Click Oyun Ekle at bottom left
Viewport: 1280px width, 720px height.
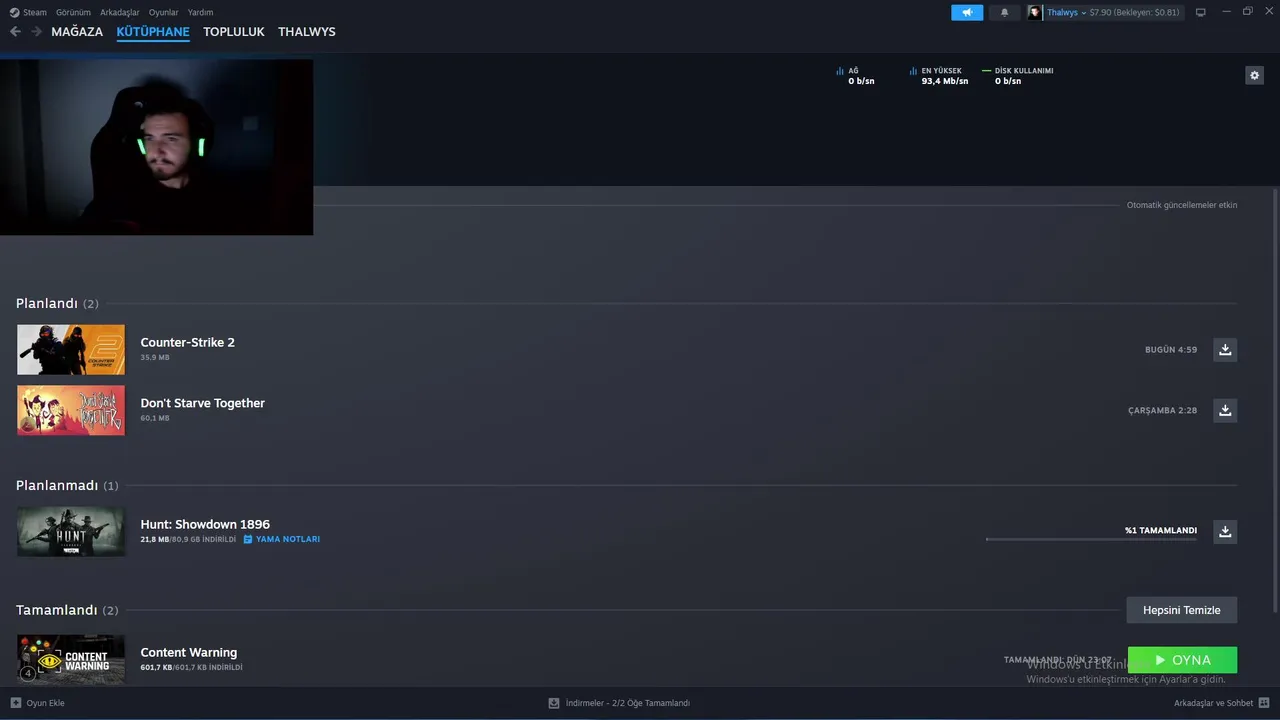coord(45,703)
